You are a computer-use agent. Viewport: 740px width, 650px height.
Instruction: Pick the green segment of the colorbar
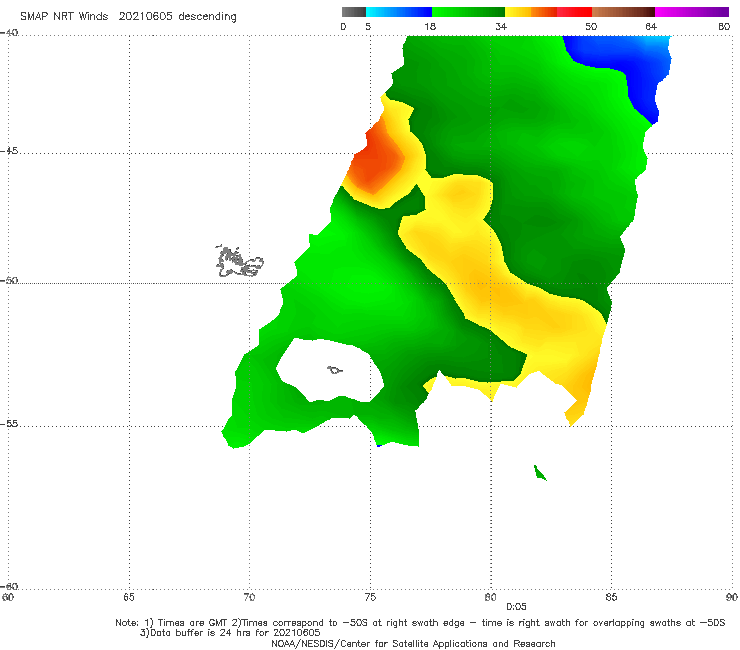tap(468, 12)
